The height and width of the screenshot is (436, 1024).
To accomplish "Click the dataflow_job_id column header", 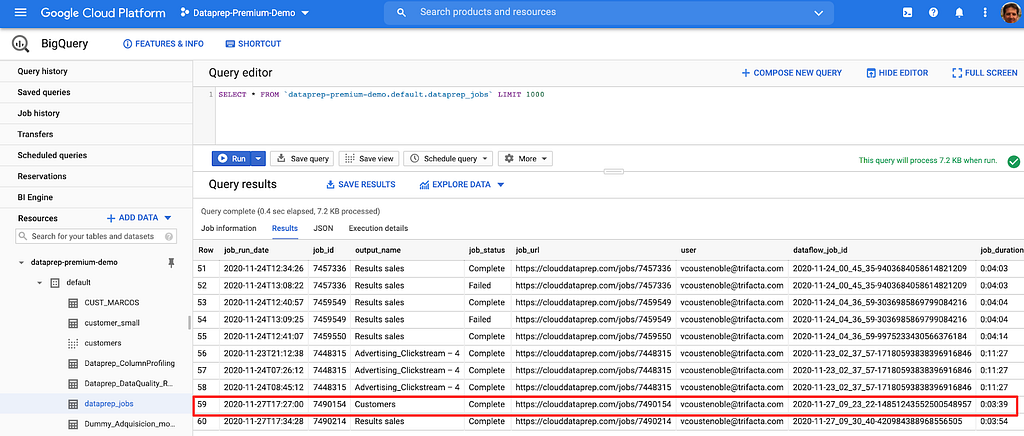I will [x=820, y=250].
